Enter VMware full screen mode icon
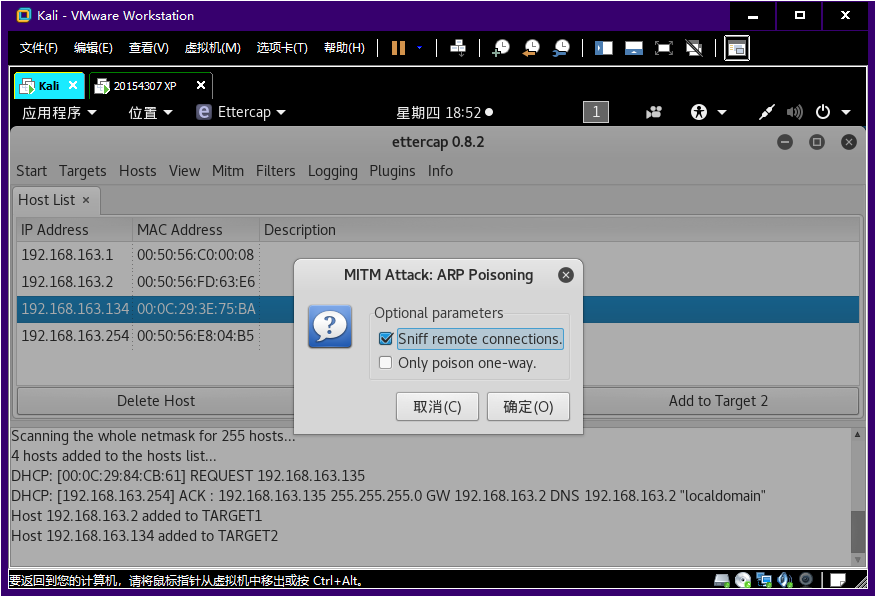This screenshot has height=597, width=876. (x=663, y=48)
